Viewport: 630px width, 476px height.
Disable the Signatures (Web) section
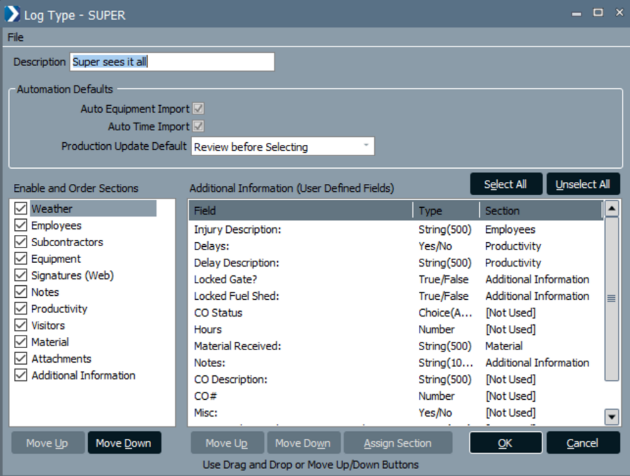click(x=20, y=275)
